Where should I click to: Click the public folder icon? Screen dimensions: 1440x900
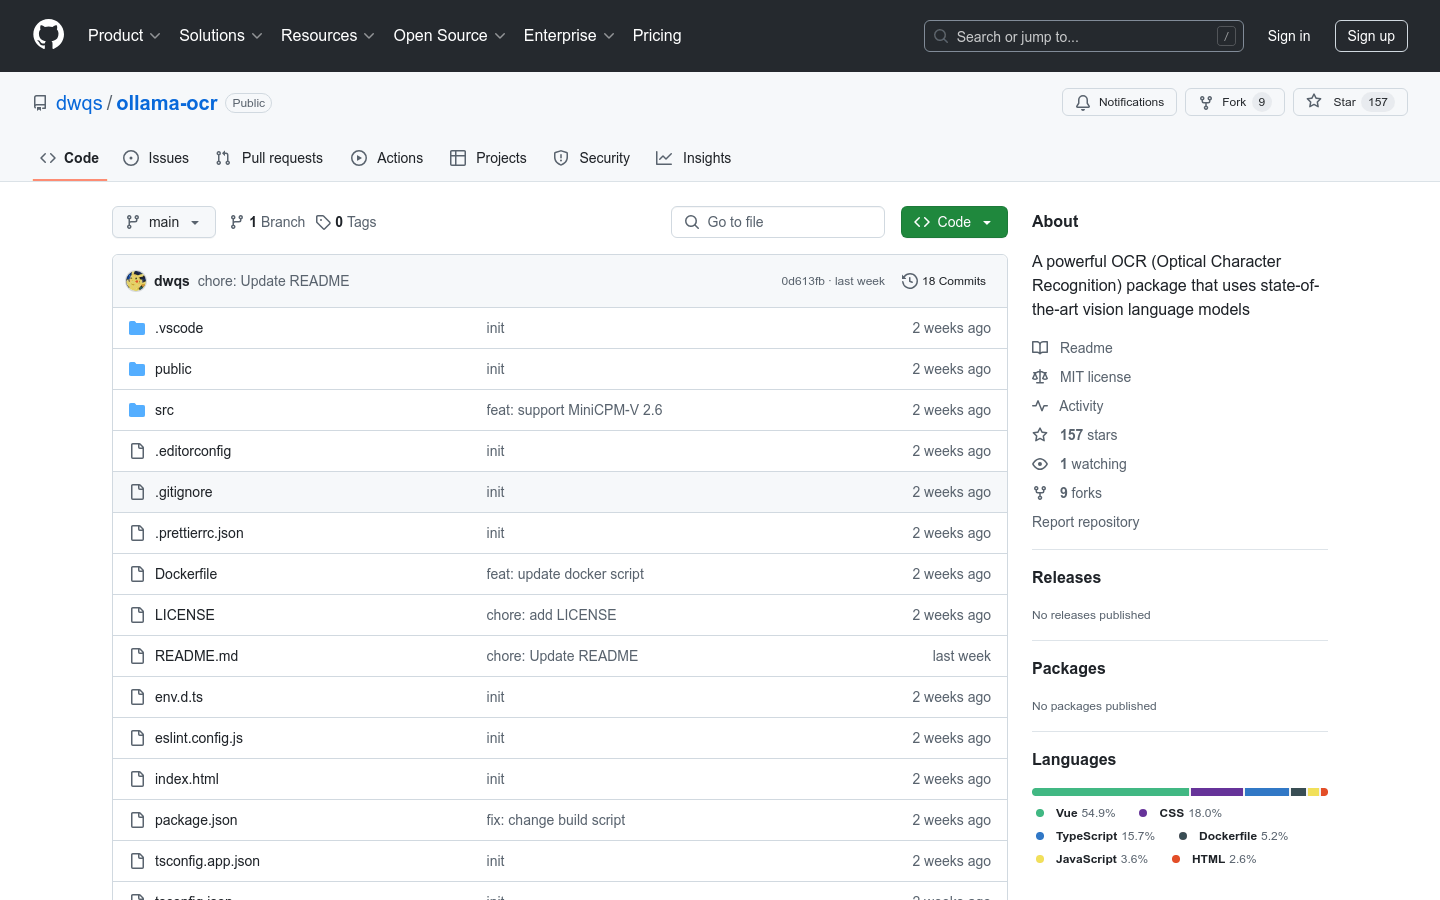(x=137, y=369)
